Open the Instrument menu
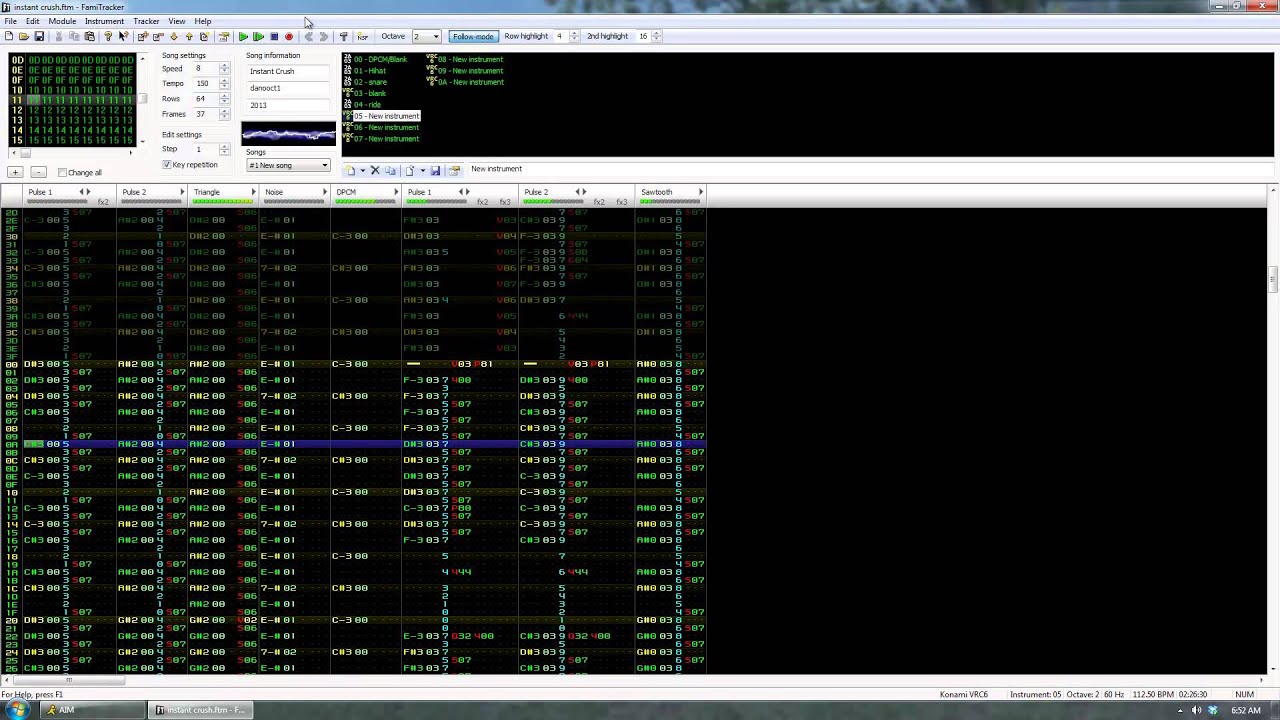The height and width of the screenshot is (720, 1280). coord(104,21)
